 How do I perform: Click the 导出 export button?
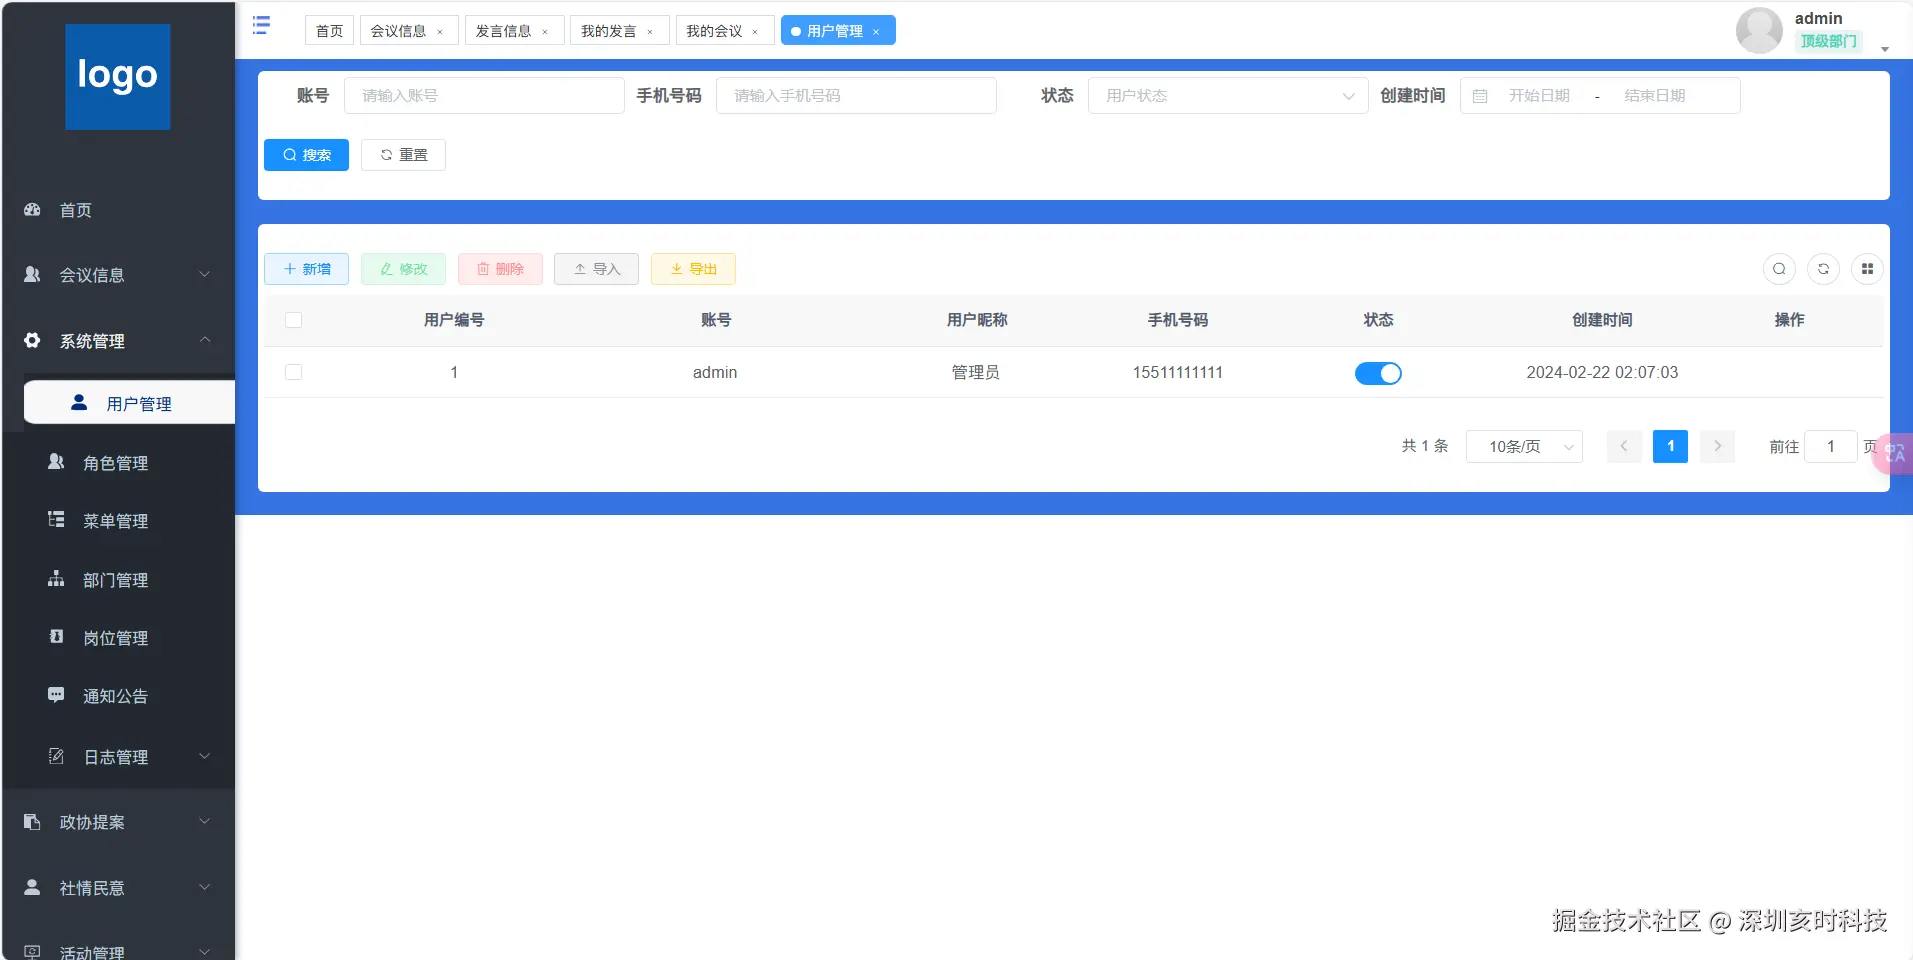[x=693, y=269]
